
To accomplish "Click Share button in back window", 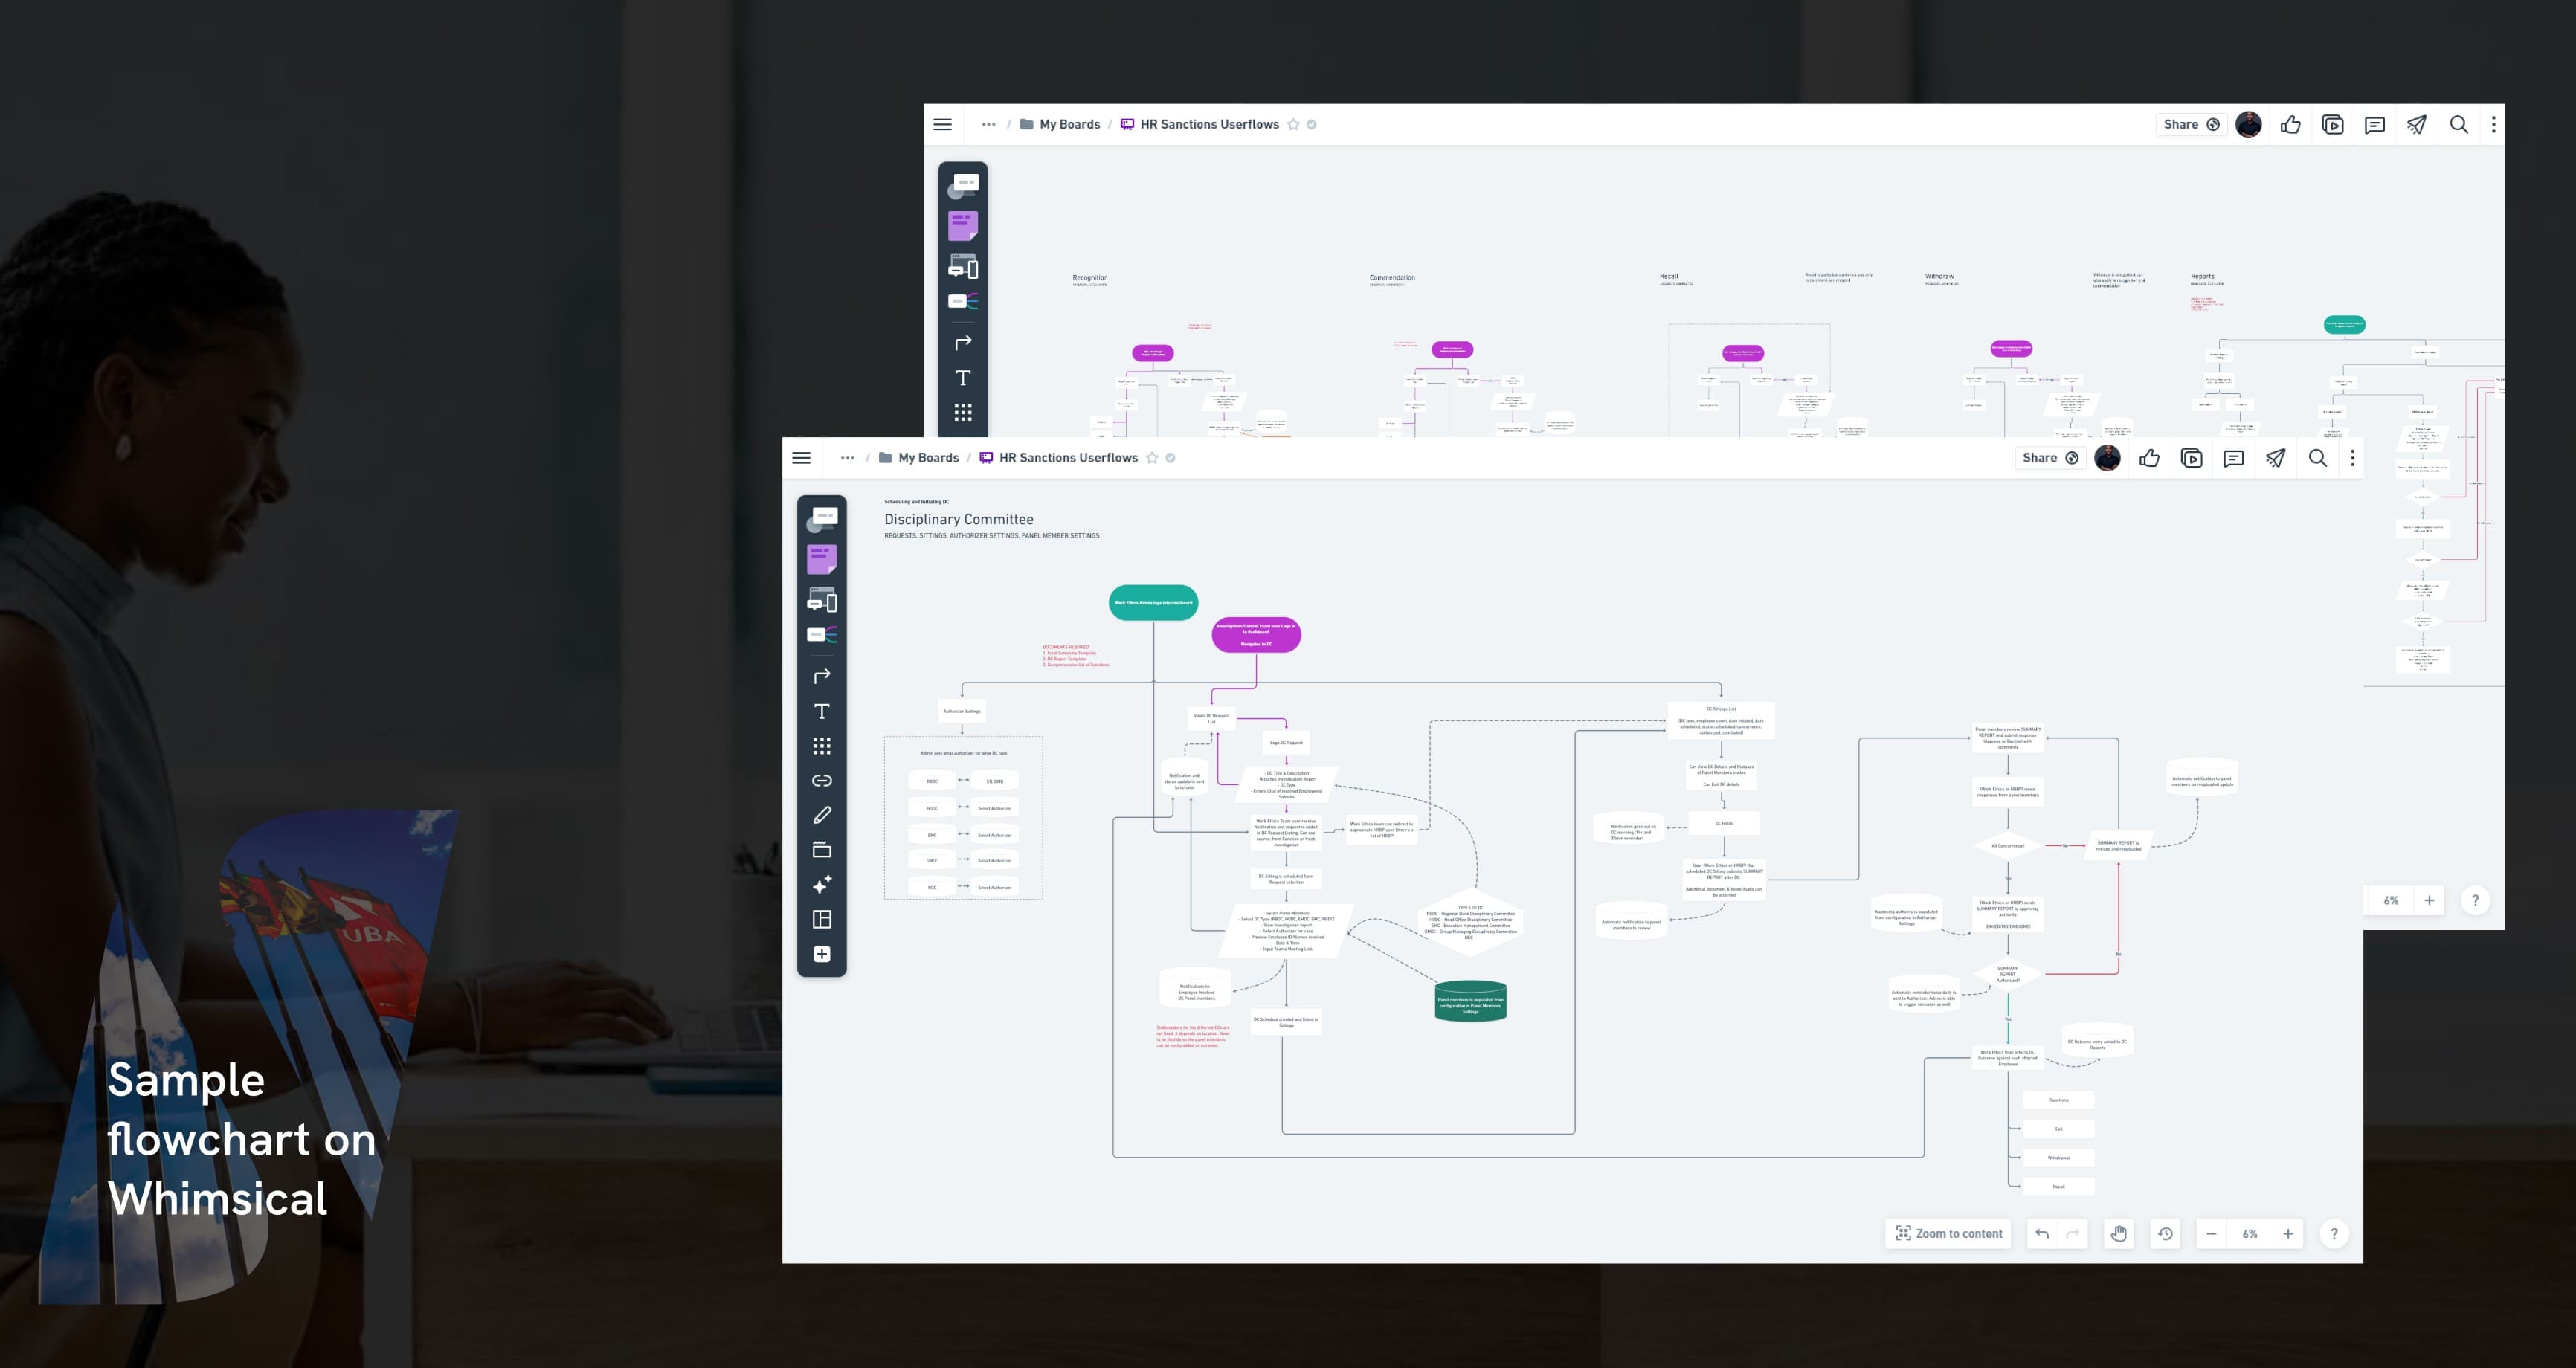I will click(2190, 125).
